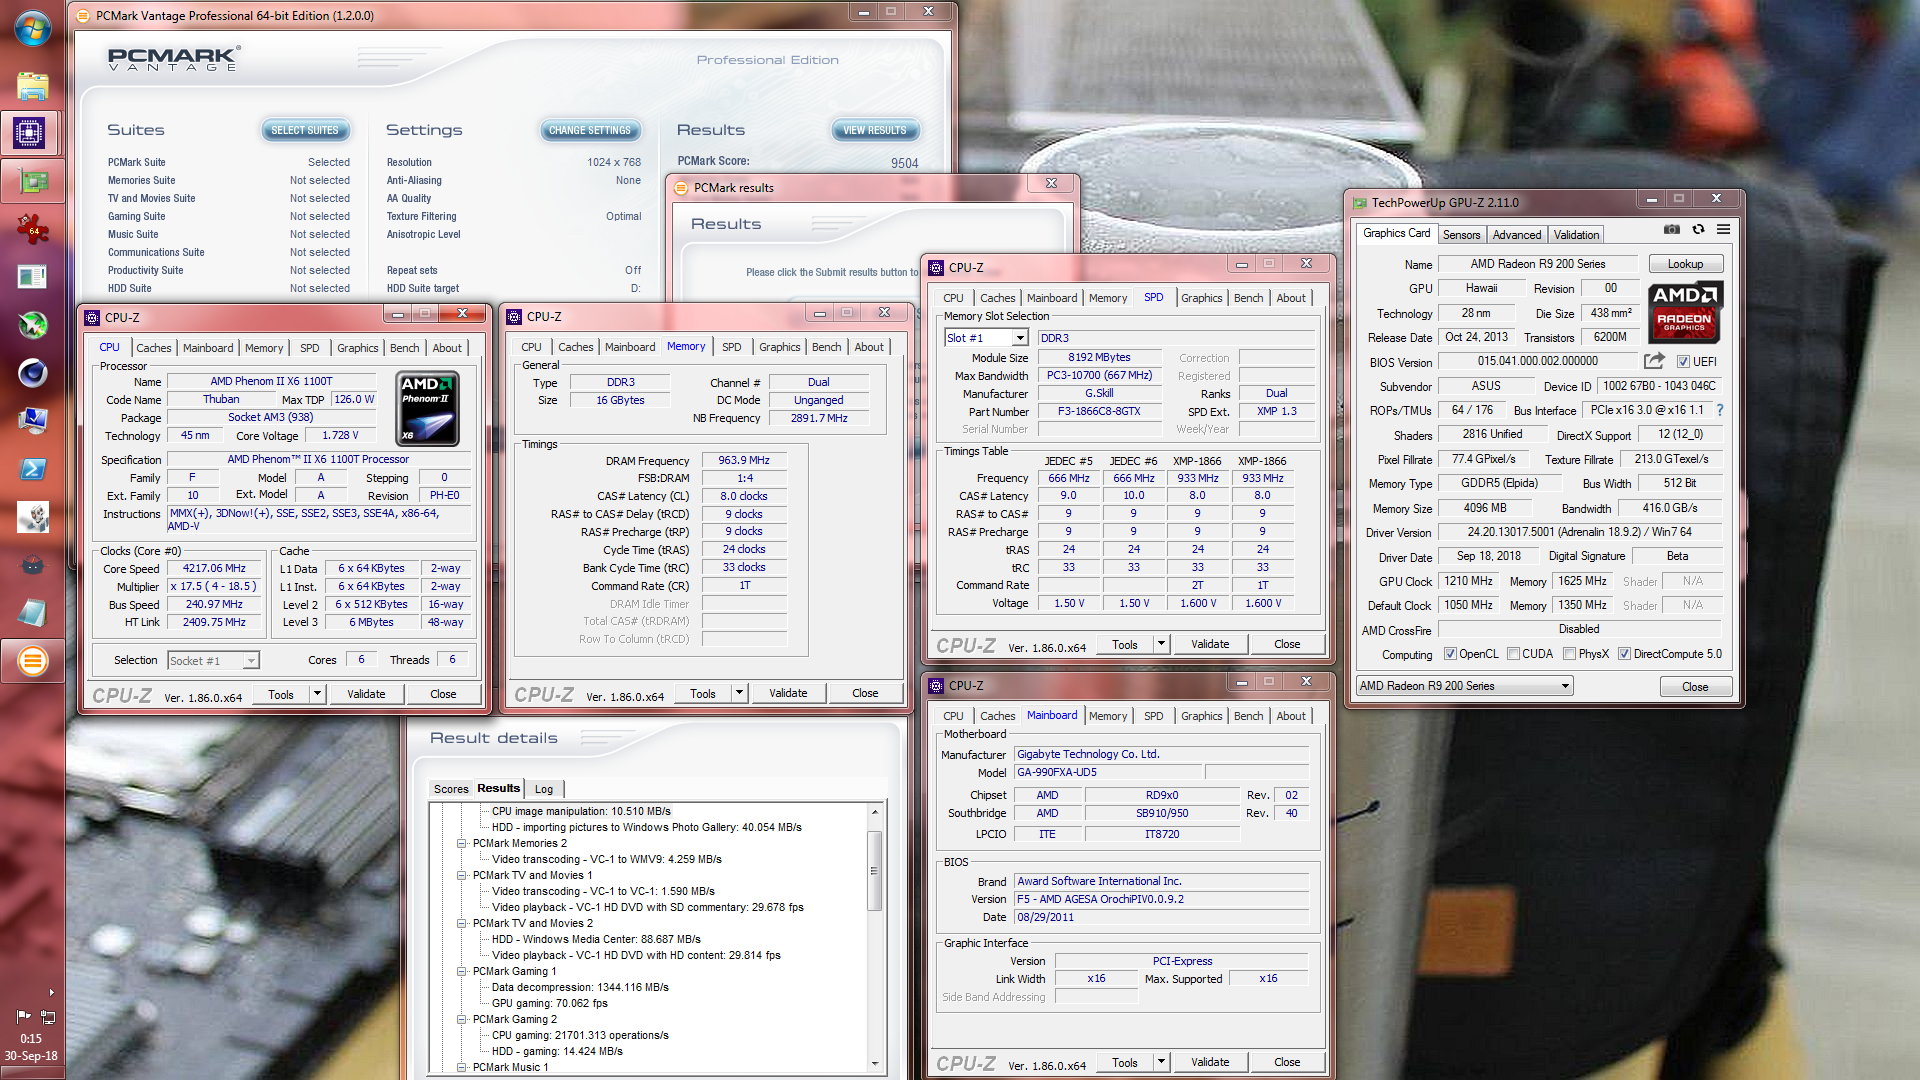1920x1080 pixels.
Task: Open Tools dropdown arrow in CPU-Z Mainboard window
Action: point(1161,1062)
